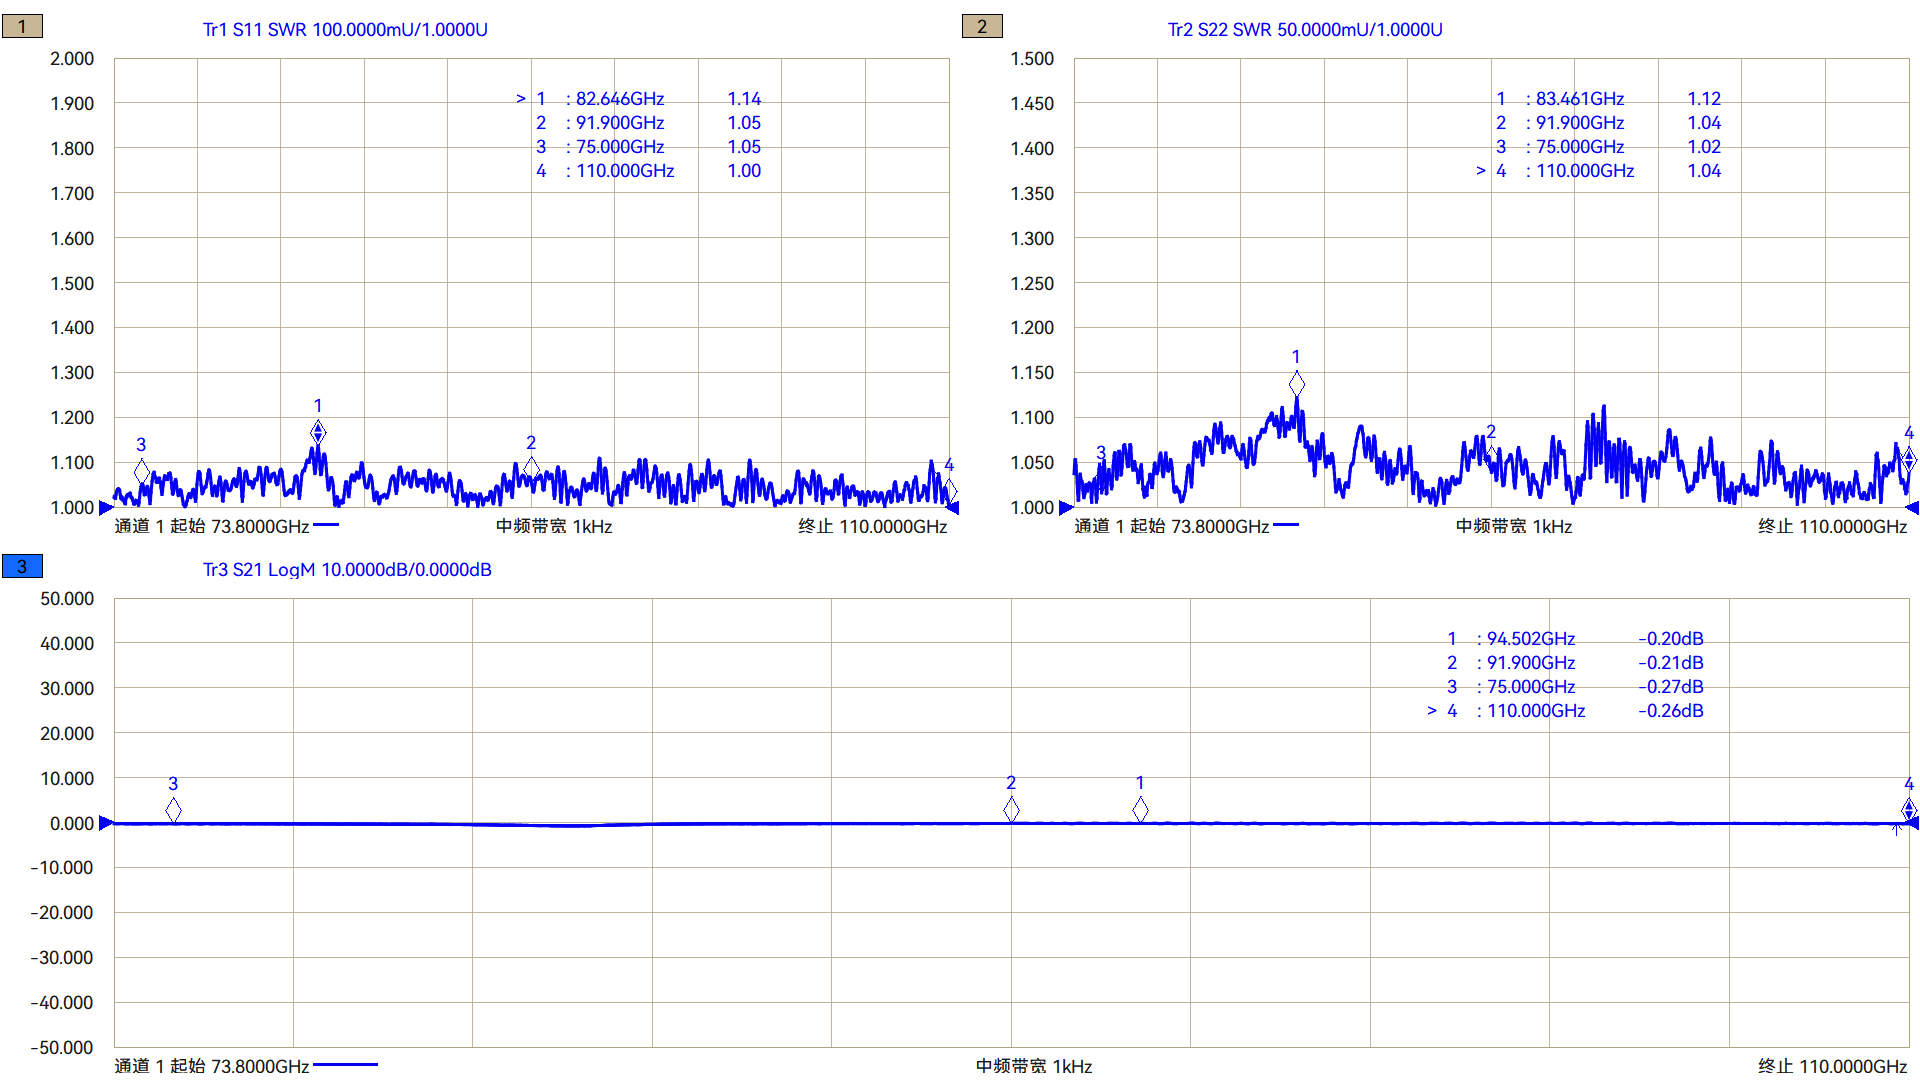Select the Tr3 S21 LogM trace title
Screen dimensions: 1920x1080
(x=347, y=570)
